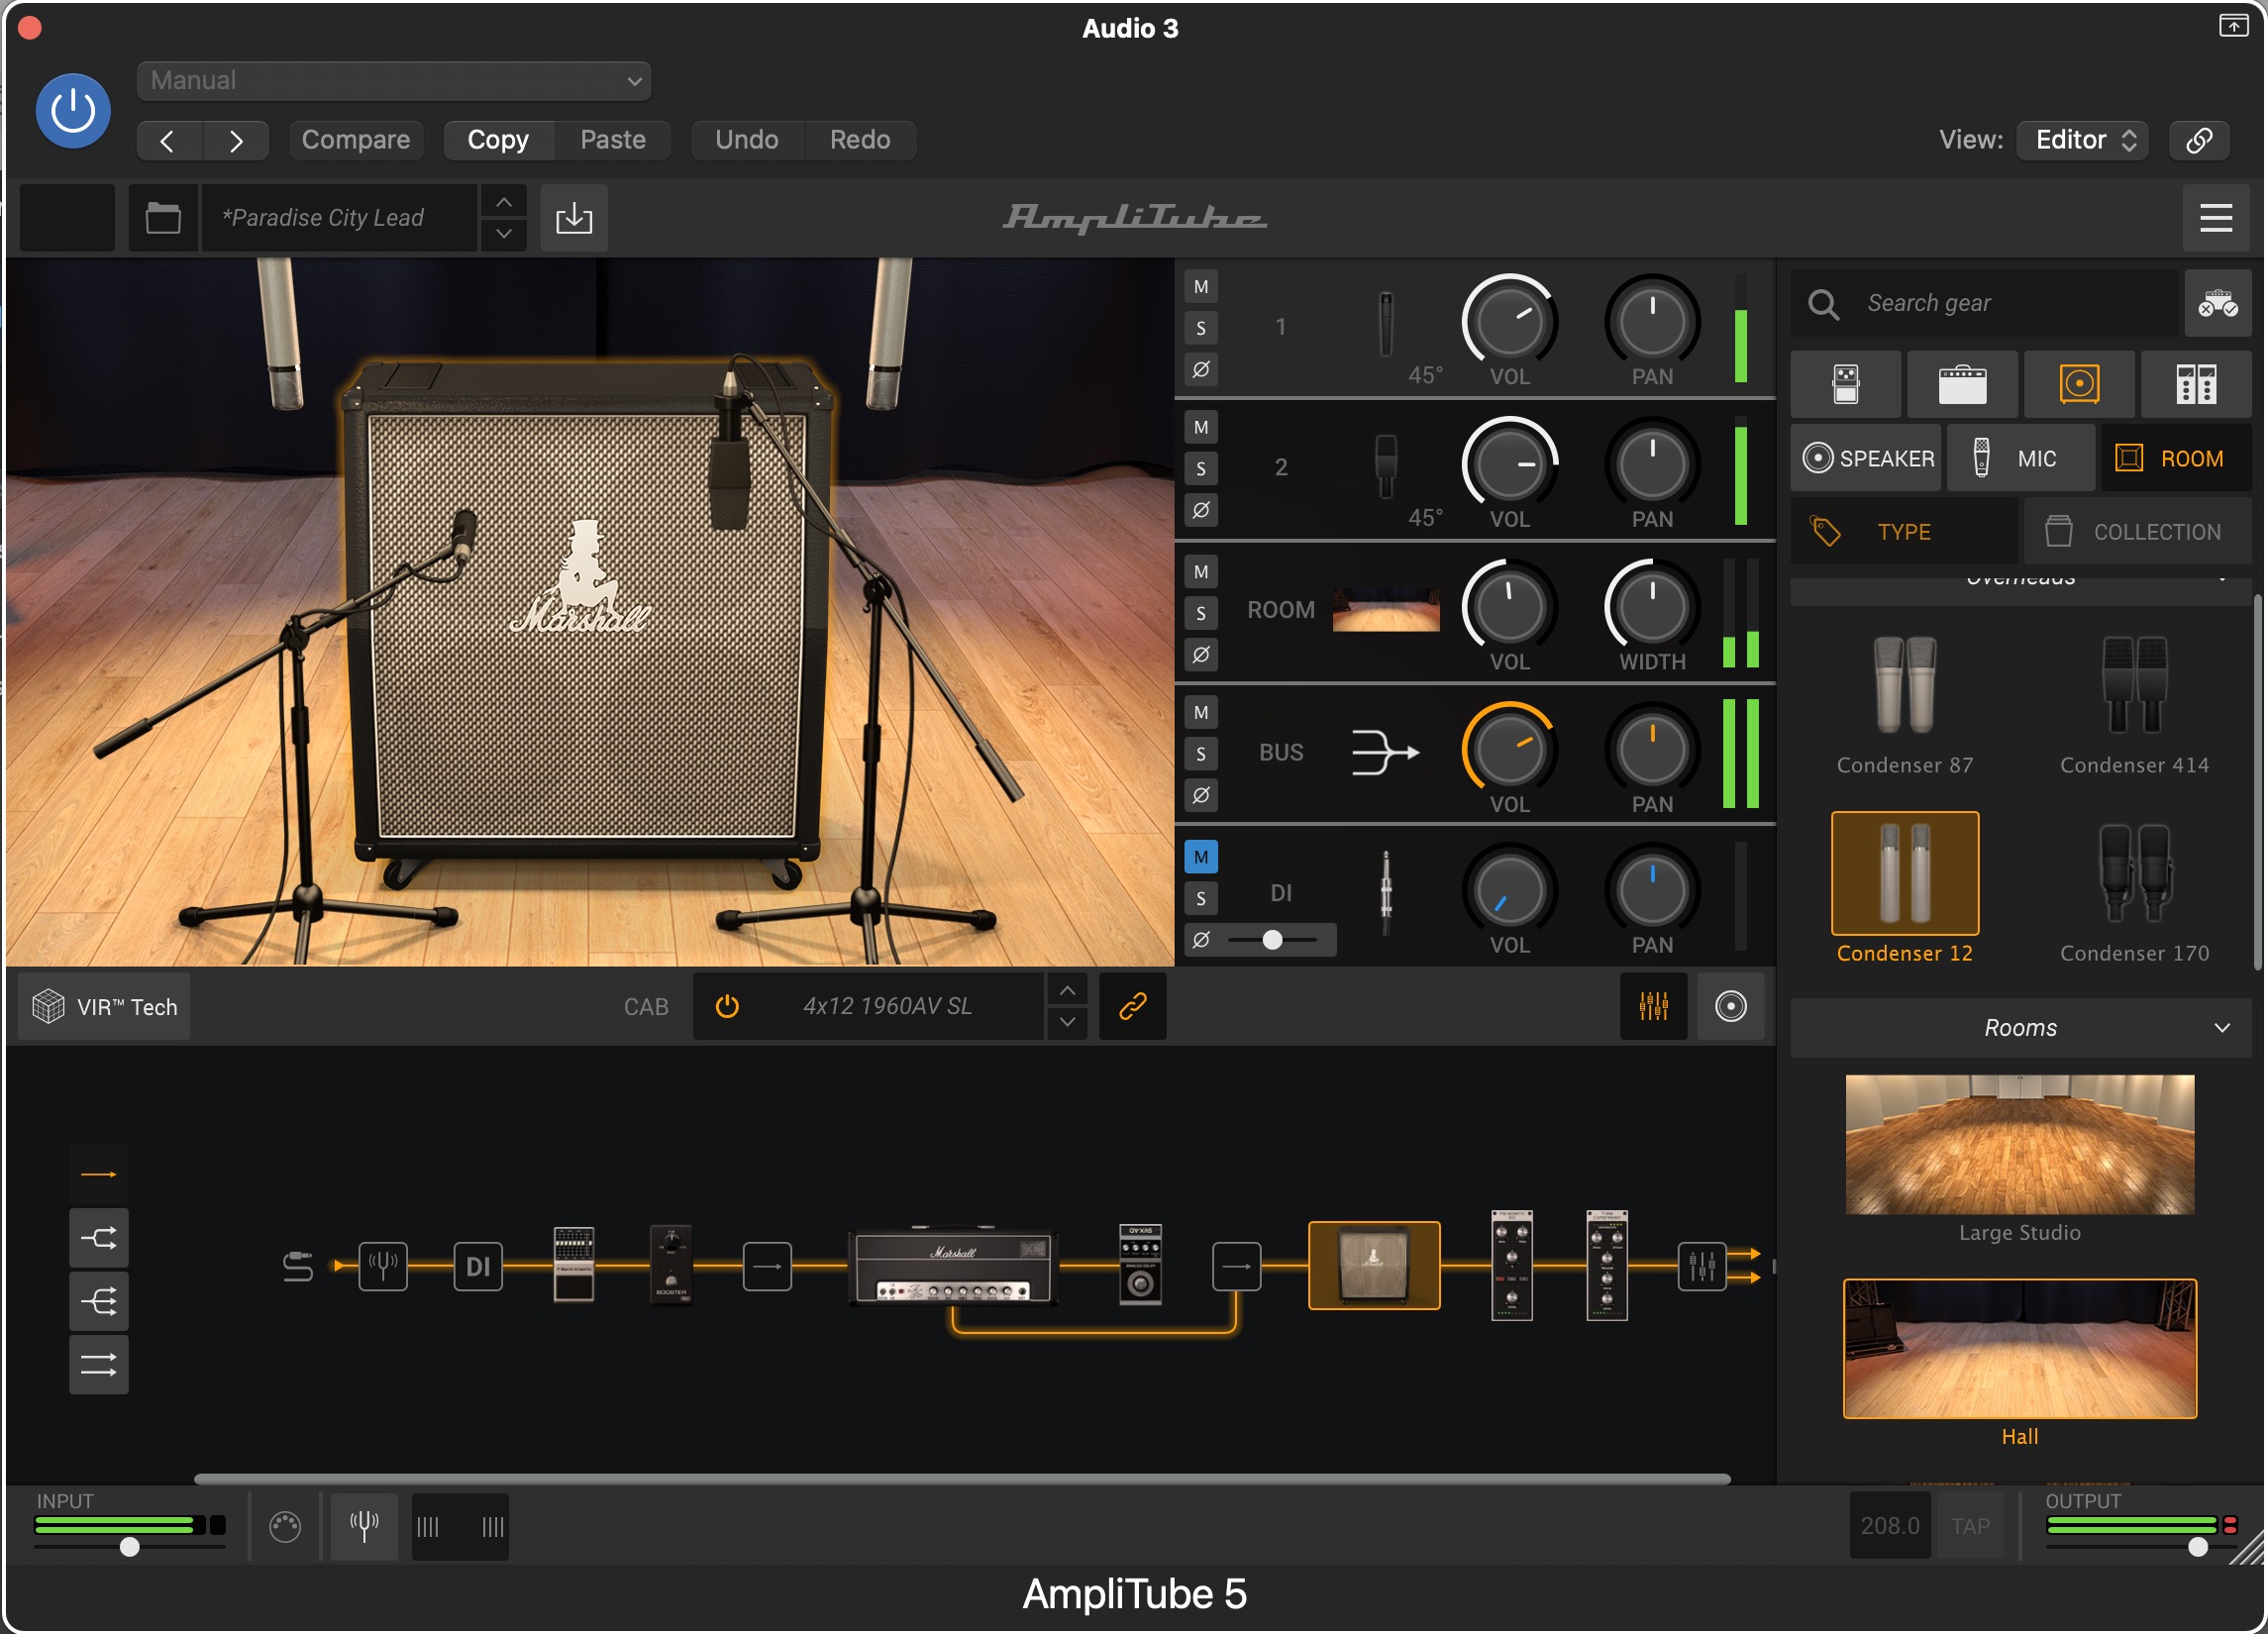Viewport: 2268px width, 1634px height.
Task: Solo mic channel 1
Action: 1201,328
